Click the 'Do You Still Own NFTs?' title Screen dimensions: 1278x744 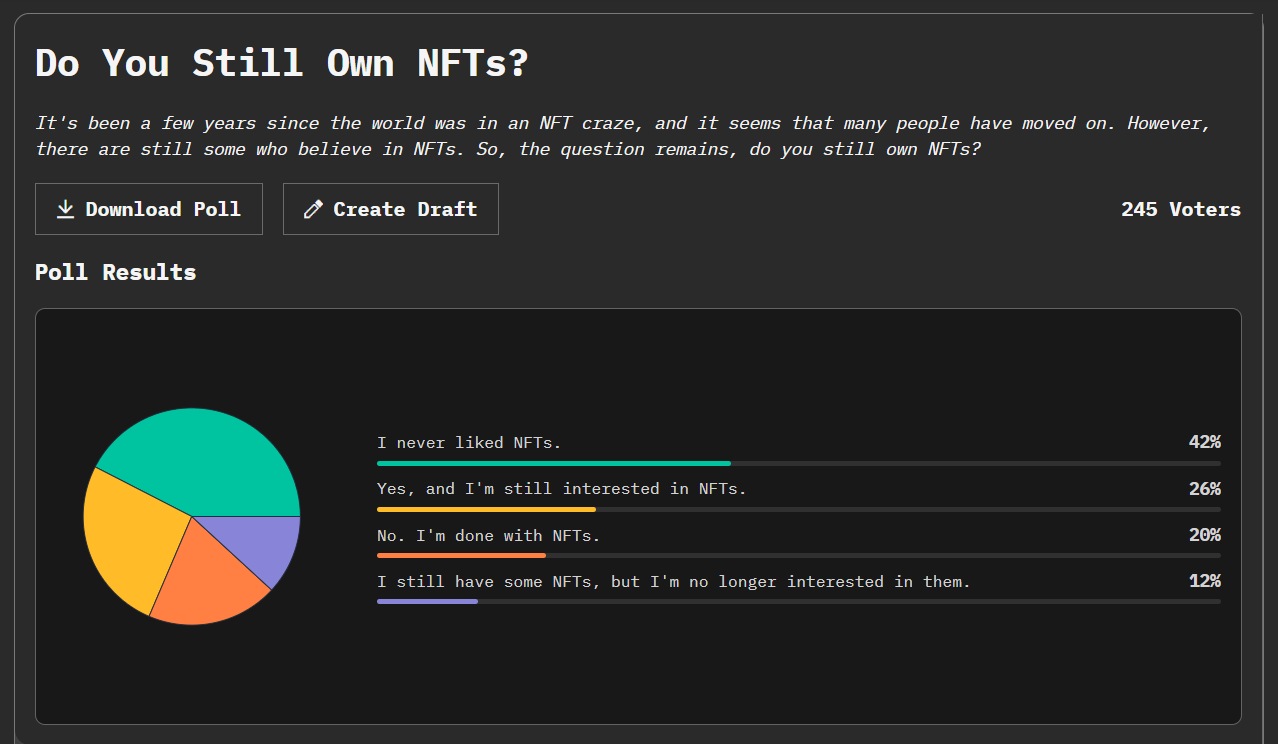[x=280, y=62]
